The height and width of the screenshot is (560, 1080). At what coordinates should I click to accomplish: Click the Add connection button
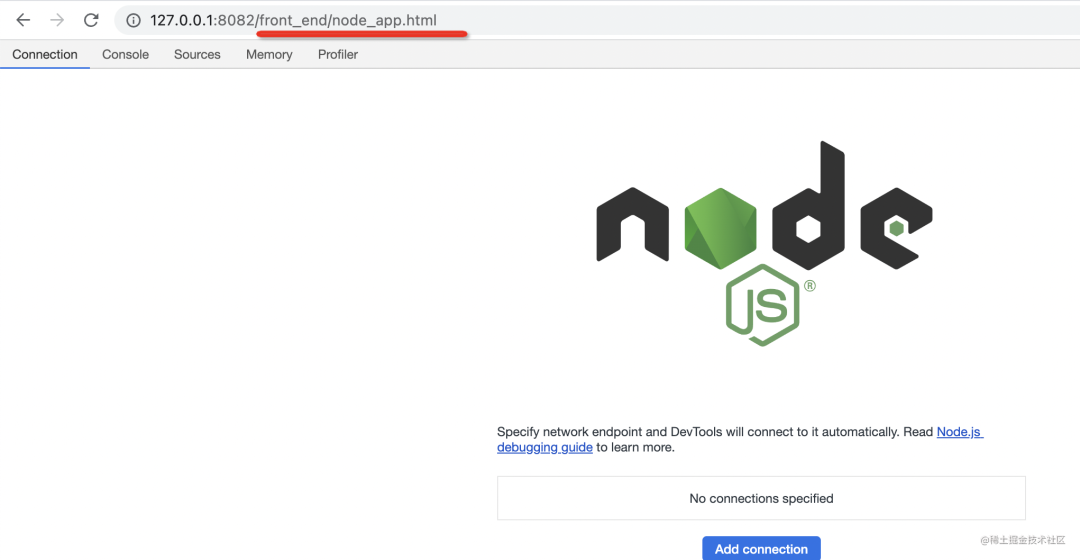[x=761, y=549]
